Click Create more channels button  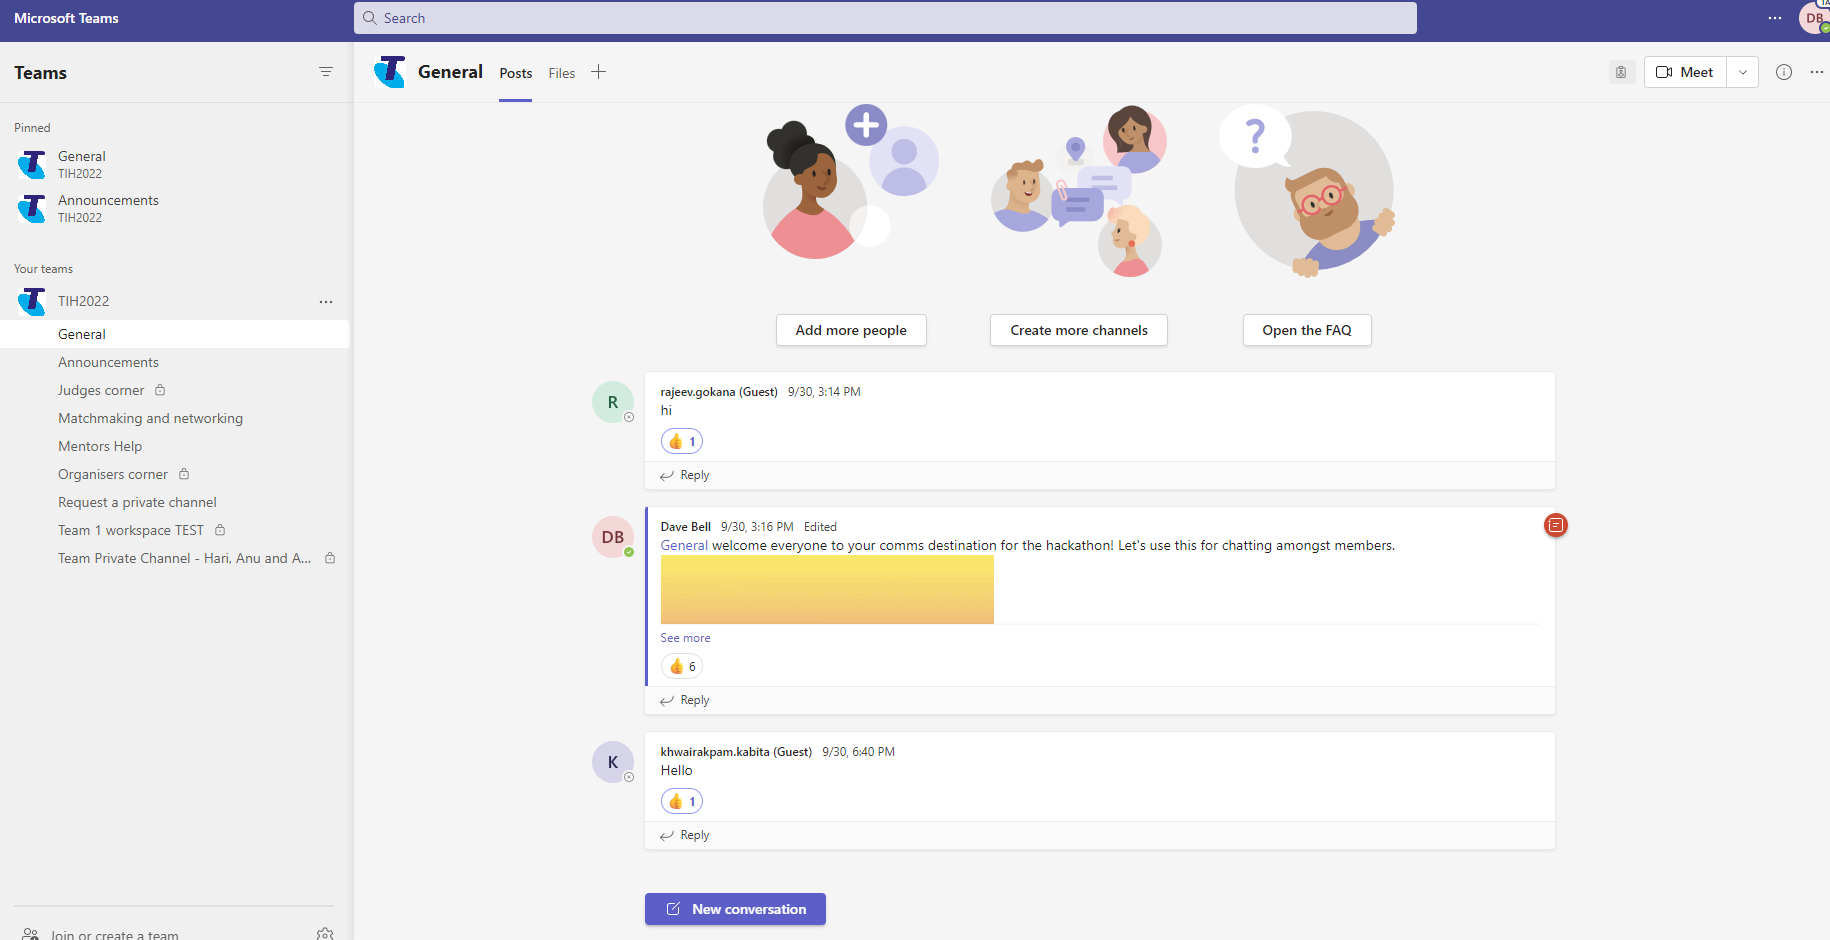click(1079, 330)
